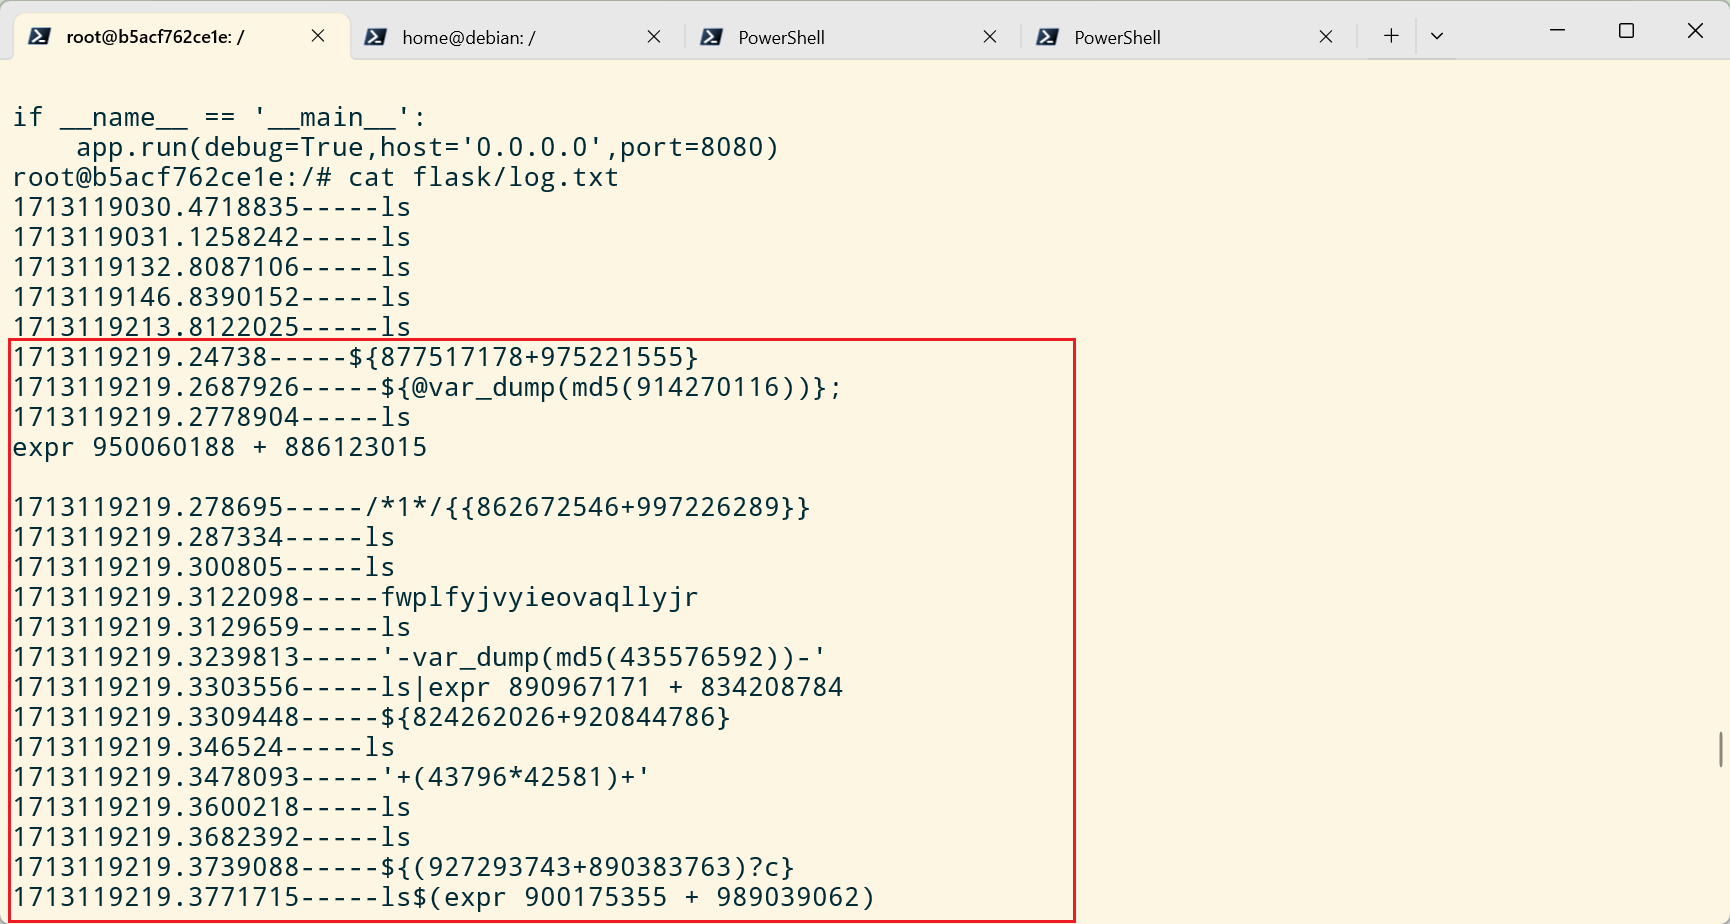Minimize the terminal window
This screenshot has height=924, width=1730.
(x=1557, y=31)
